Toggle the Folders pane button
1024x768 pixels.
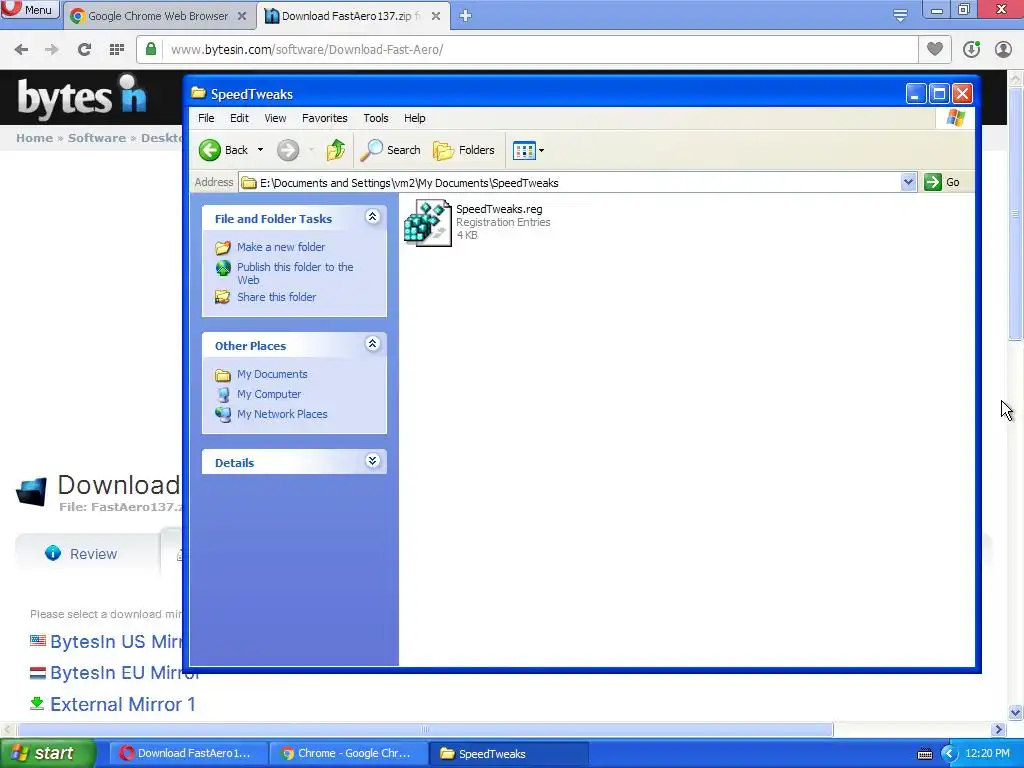click(464, 150)
